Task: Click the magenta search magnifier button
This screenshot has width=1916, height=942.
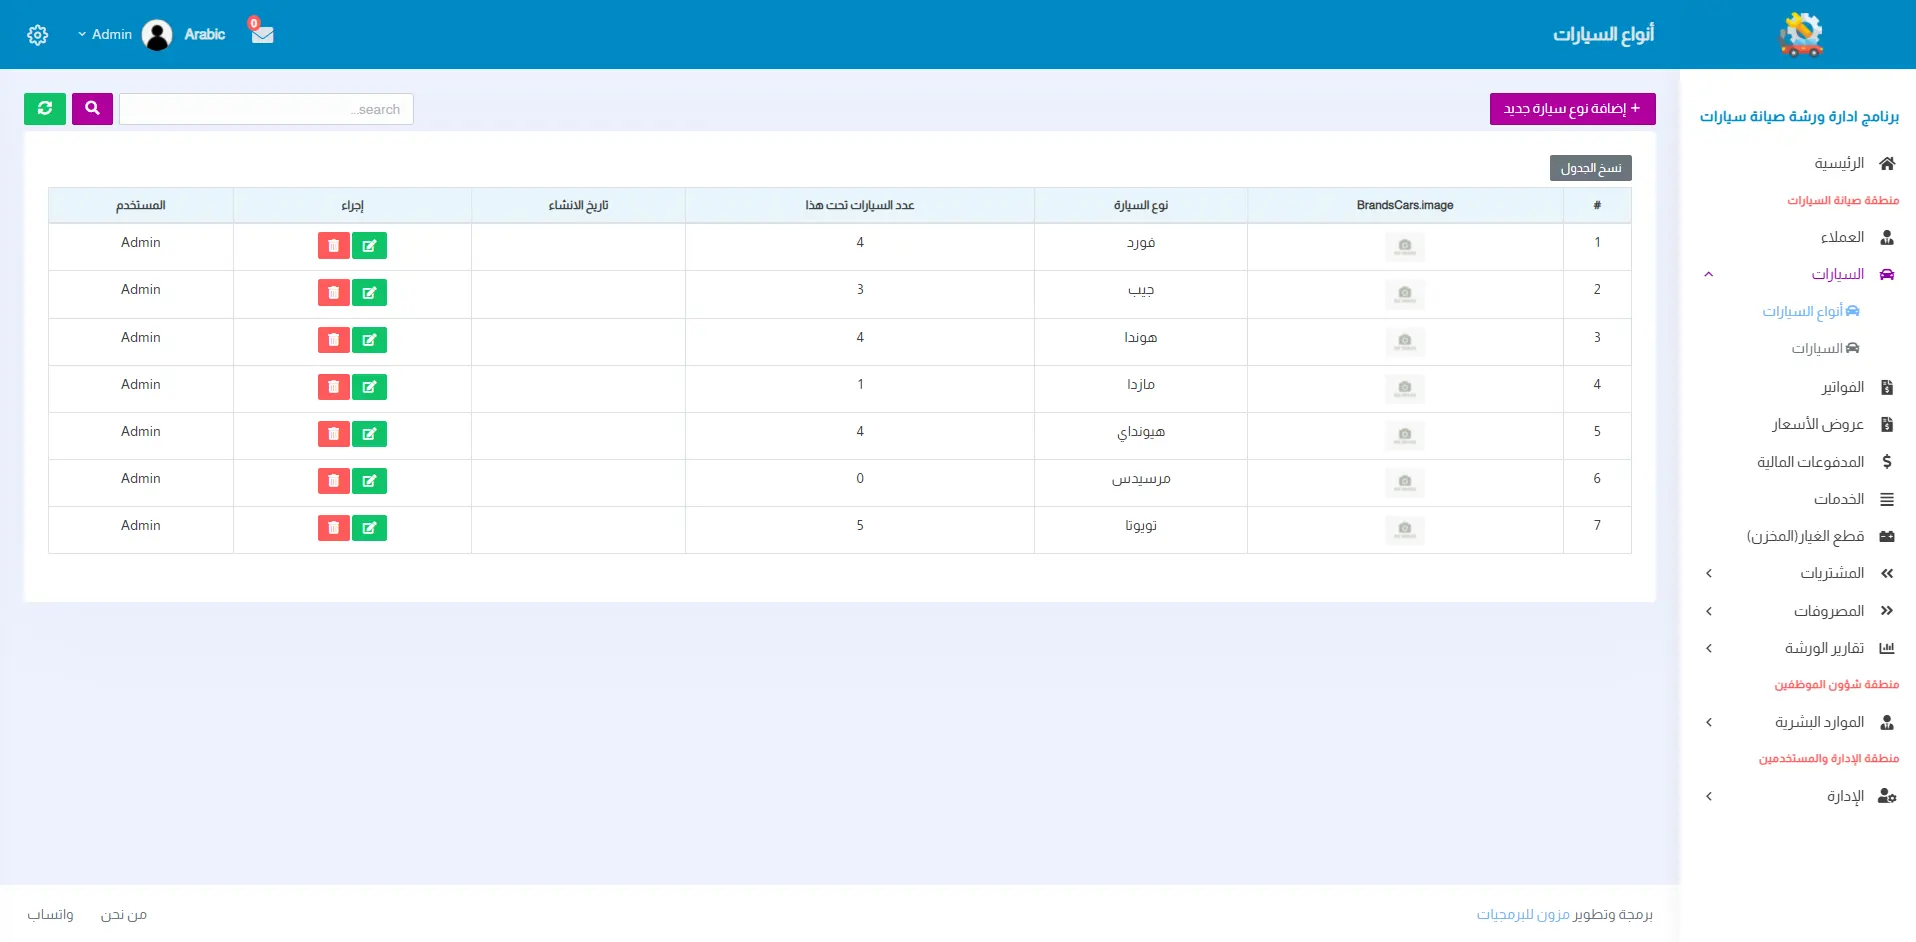Action: pos(92,109)
